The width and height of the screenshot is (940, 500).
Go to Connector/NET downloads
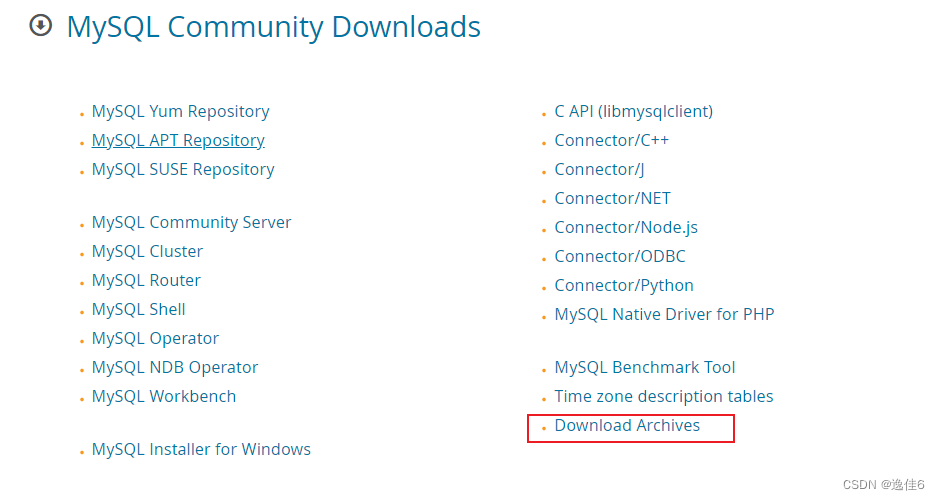click(613, 198)
